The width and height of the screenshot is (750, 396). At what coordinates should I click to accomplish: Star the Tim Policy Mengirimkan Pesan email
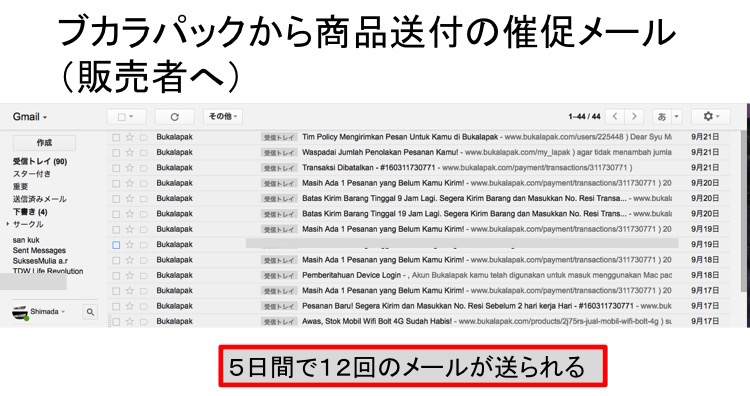click(130, 137)
